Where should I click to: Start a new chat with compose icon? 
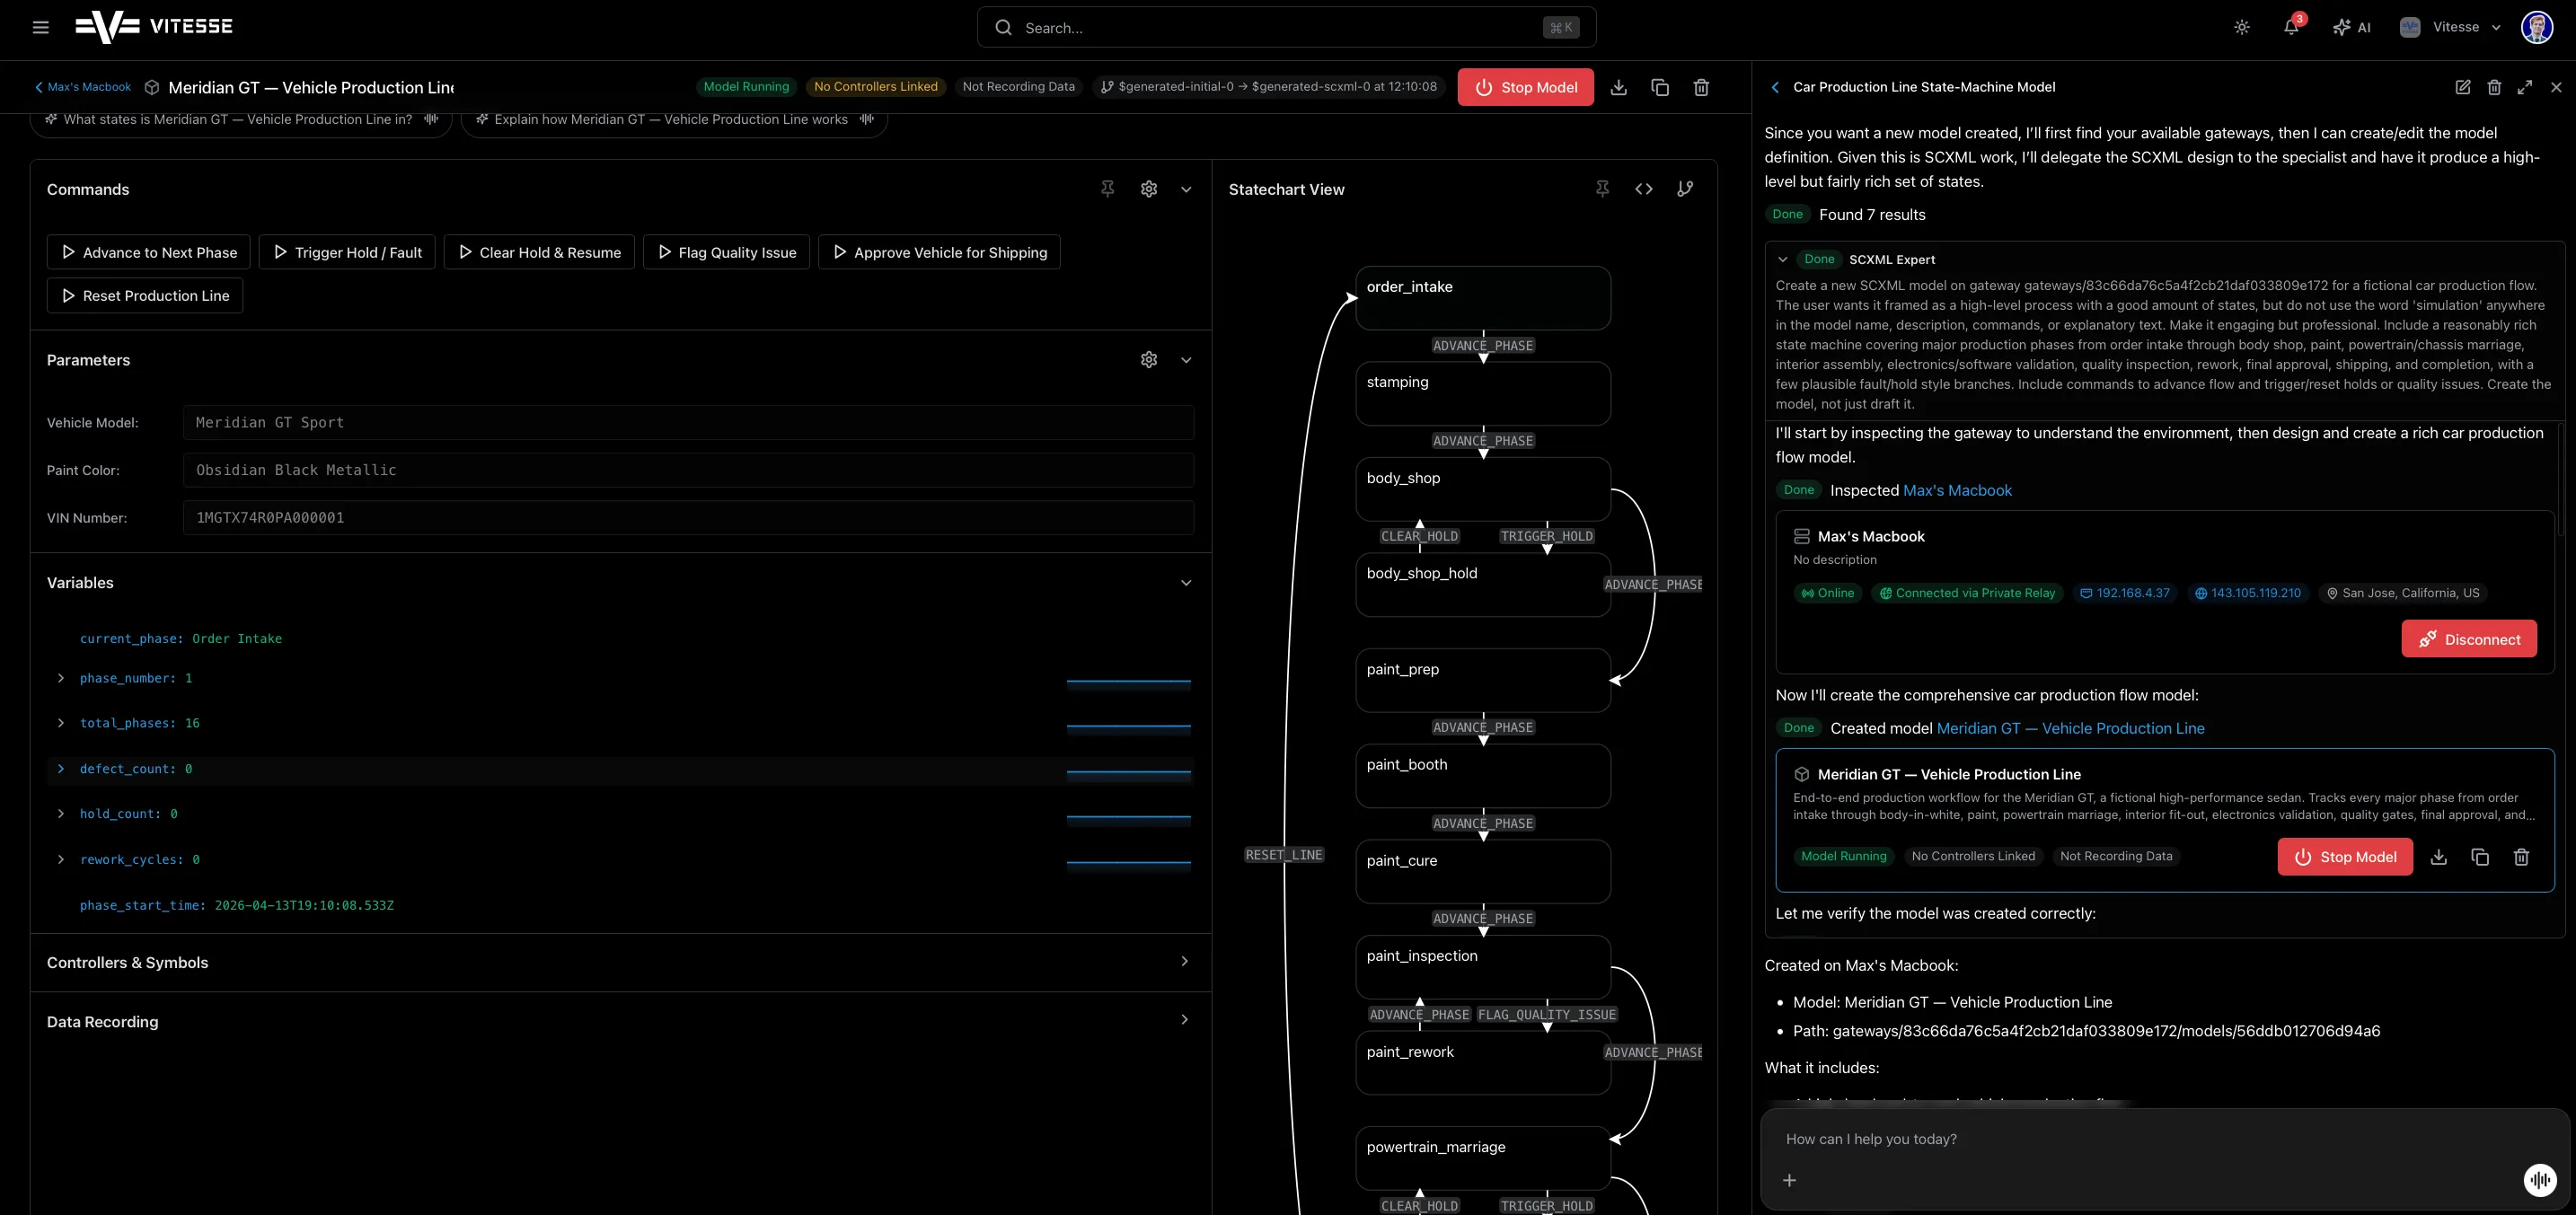pyautogui.click(x=2463, y=87)
